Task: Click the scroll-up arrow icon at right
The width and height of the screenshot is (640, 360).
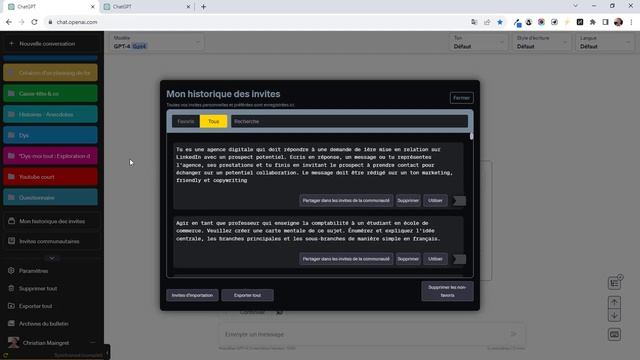Action: (614, 302)
